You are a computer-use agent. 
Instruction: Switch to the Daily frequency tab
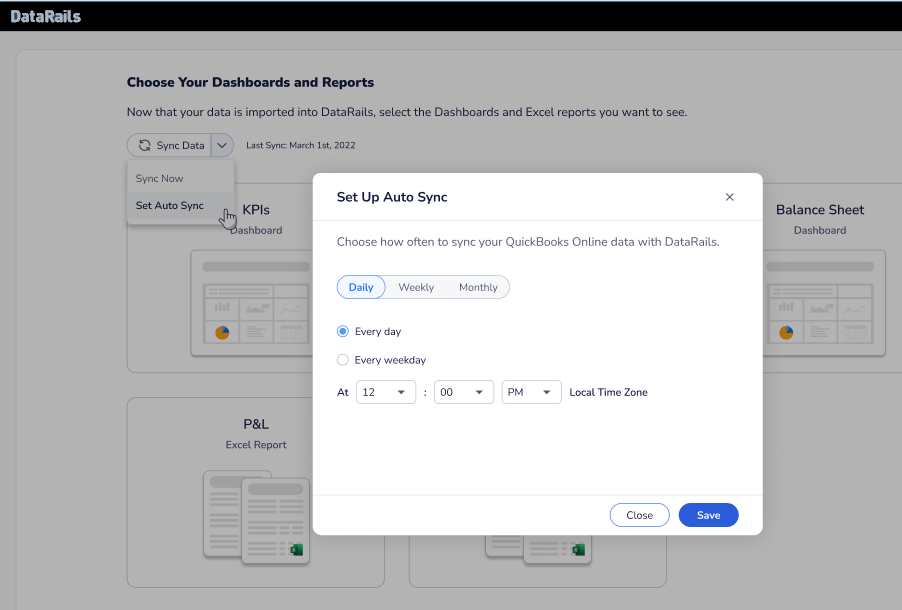[x=361, y=287]
